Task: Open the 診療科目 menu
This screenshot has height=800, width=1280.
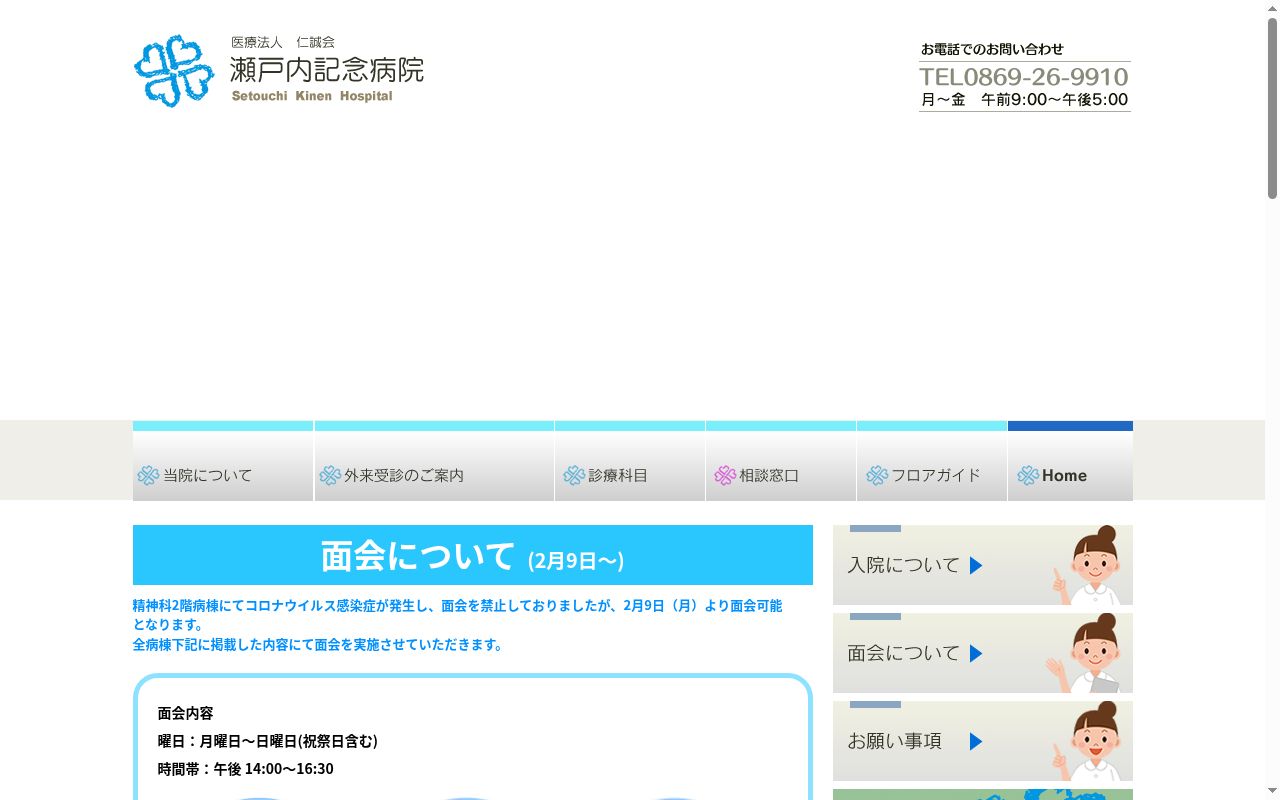Action: pyautogui.click(x=630, y=461)
